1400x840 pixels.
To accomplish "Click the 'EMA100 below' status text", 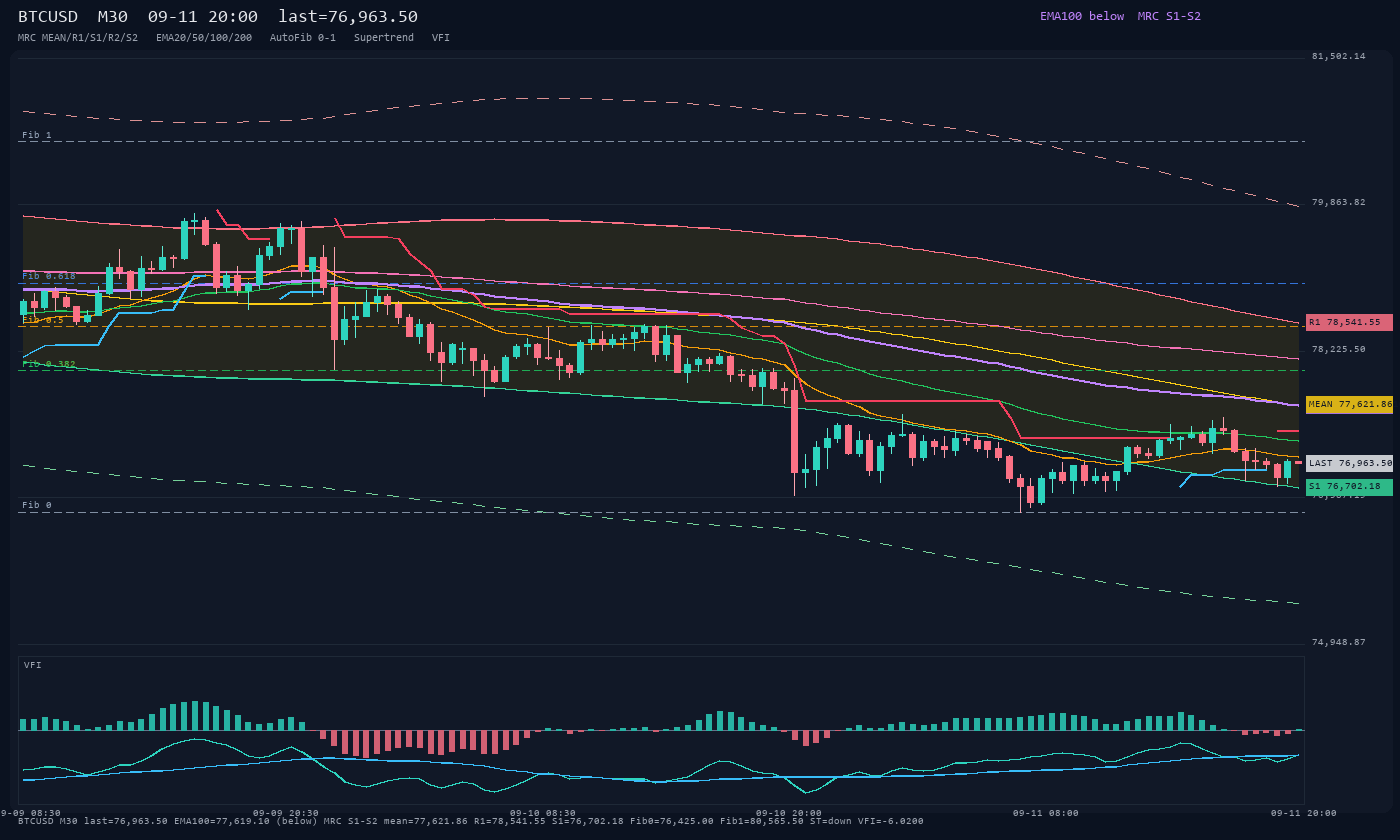I will pos(1082,16).
